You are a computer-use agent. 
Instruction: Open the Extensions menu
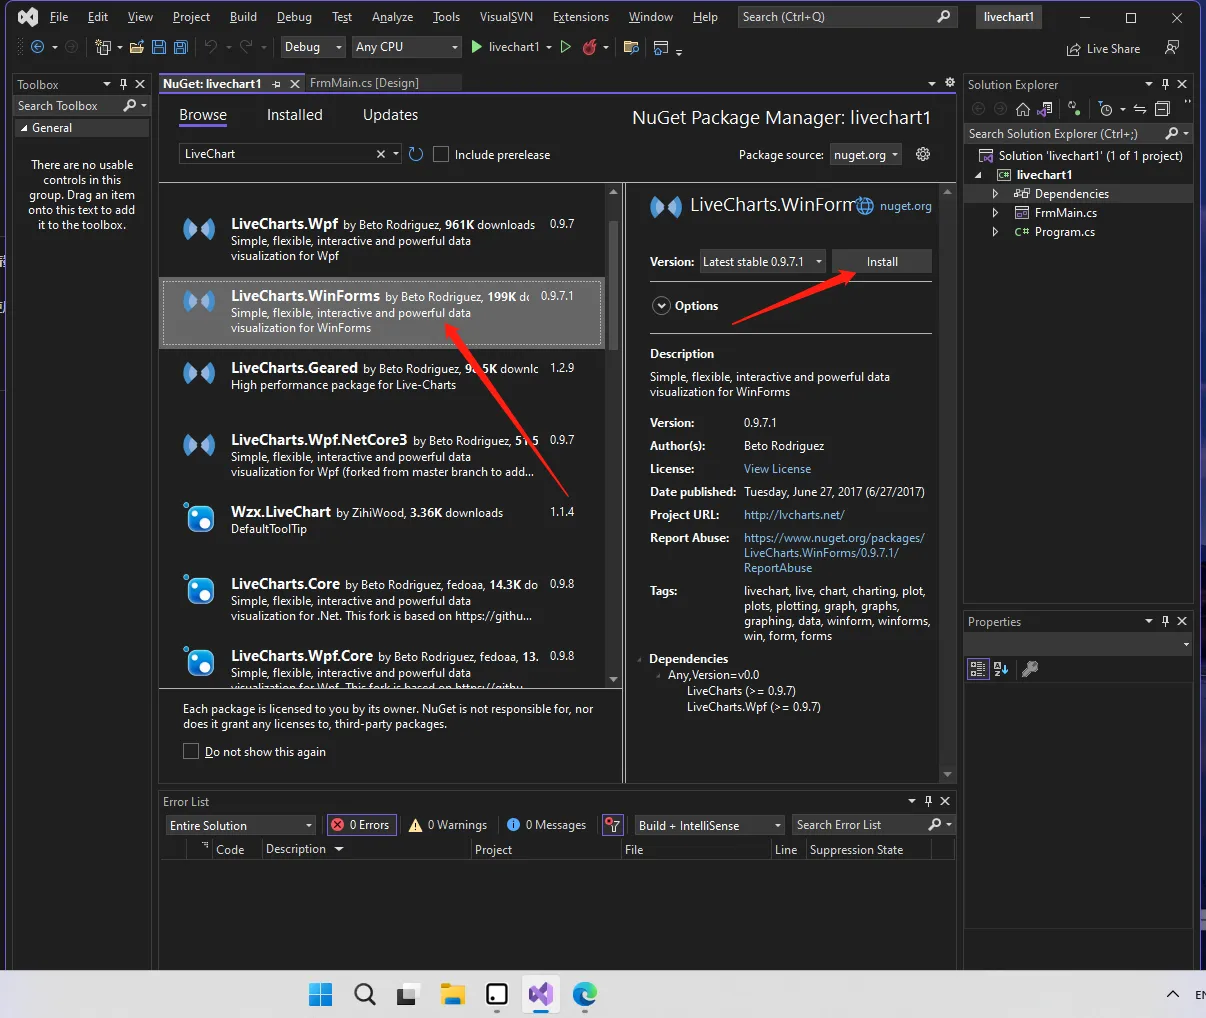(580, 17)
